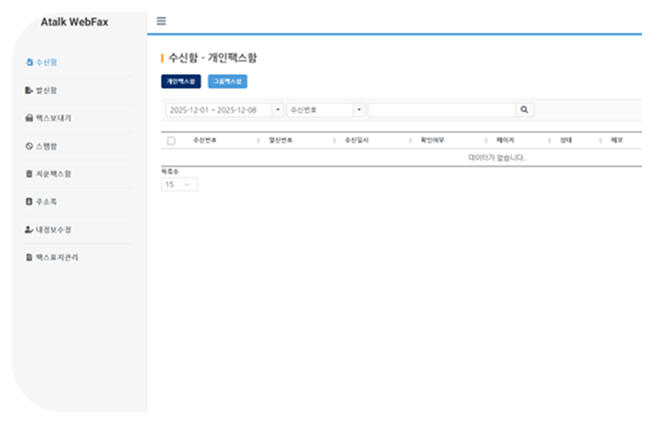
Task: Open the 수신번호 search type dropdown
Action: click(325, 110)
